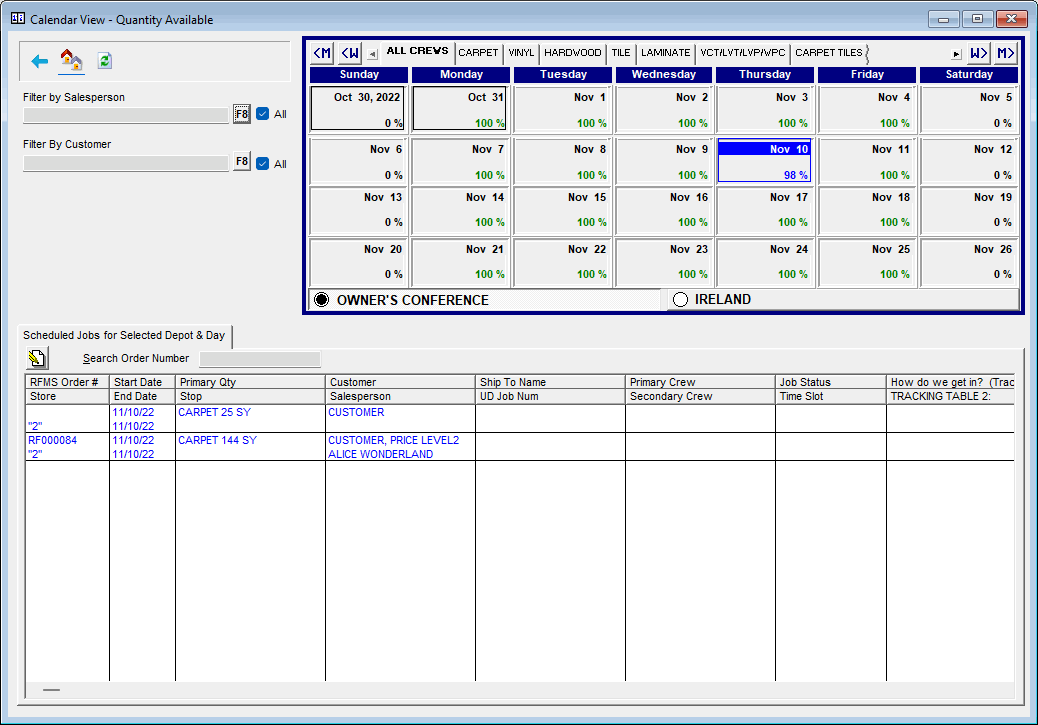
Task: Click UD Job Num column header
Action: click(549, 397)
